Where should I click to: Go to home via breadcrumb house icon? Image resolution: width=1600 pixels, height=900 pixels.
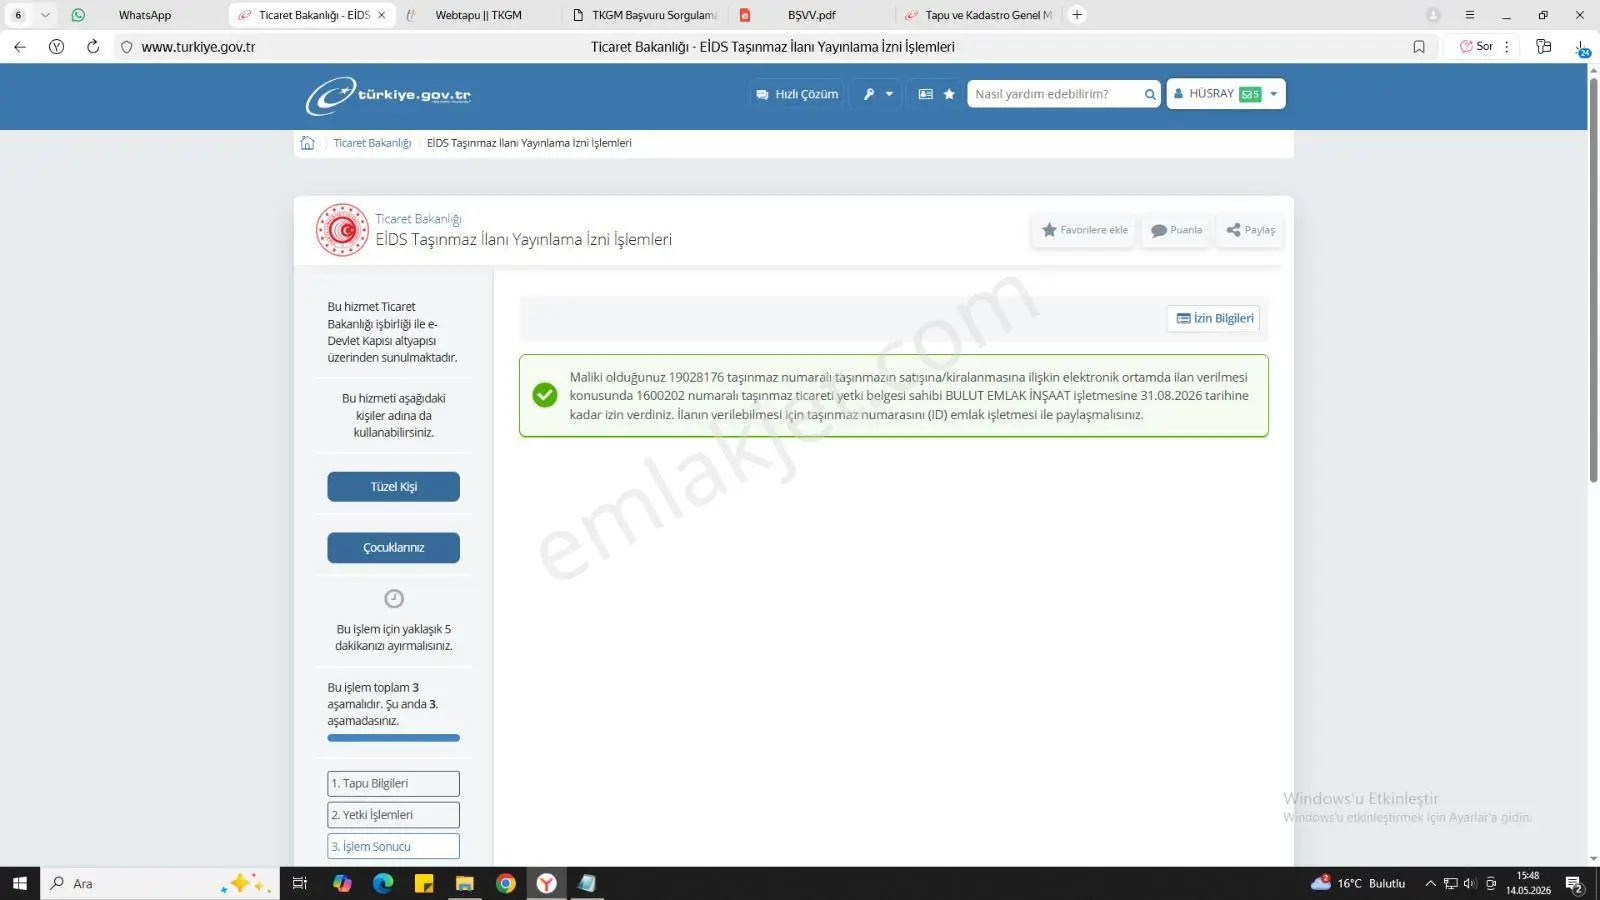307,143
